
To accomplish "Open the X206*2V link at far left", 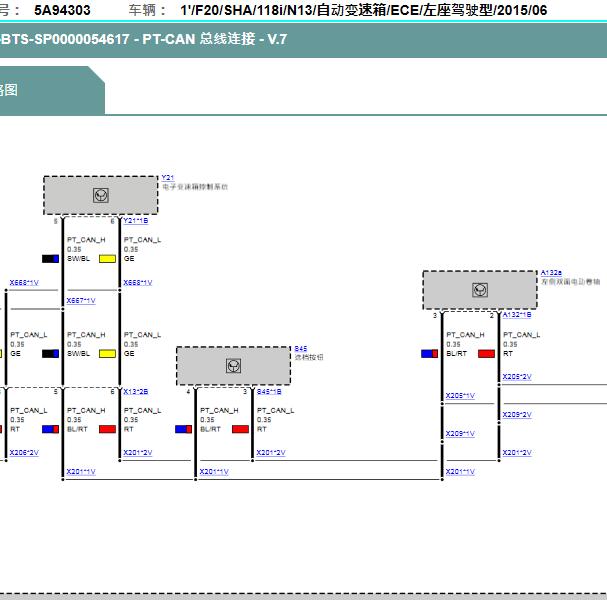I will point(24,453).
